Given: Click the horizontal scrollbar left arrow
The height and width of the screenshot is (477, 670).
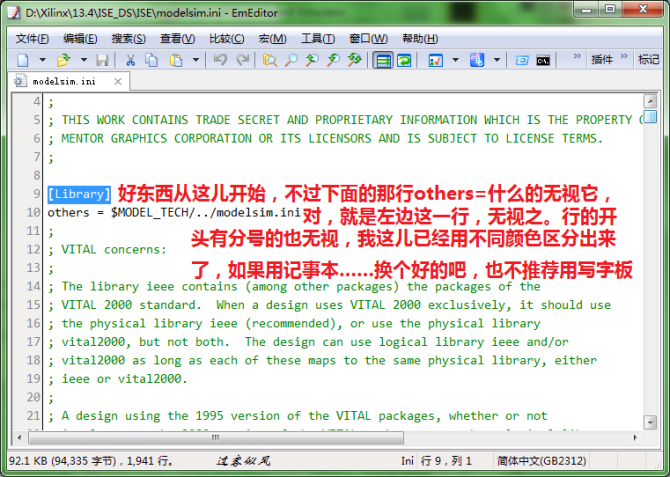Looking at the screenshot, I should click(19, 438).
